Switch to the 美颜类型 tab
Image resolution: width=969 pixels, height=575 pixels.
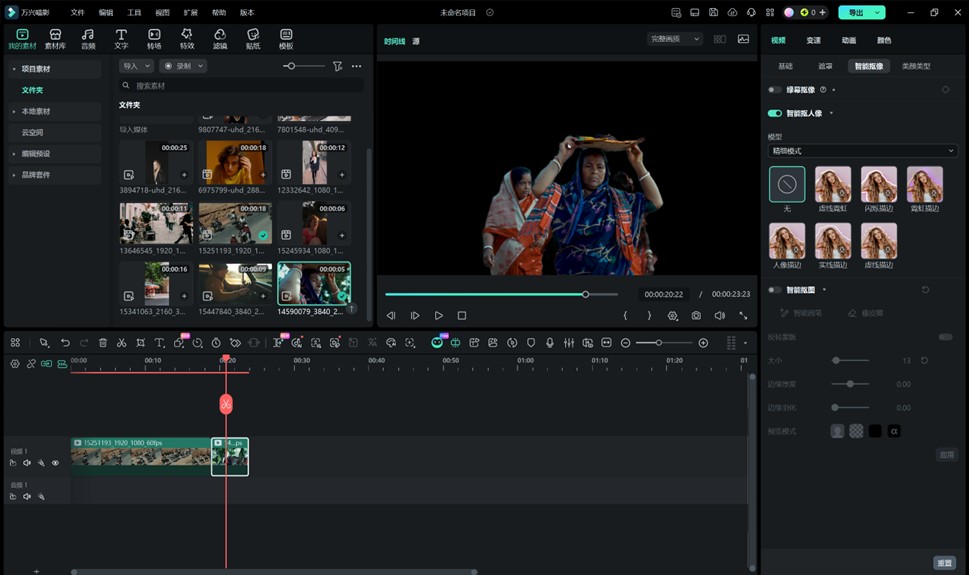pyautogui.click(x=915, y=66)
